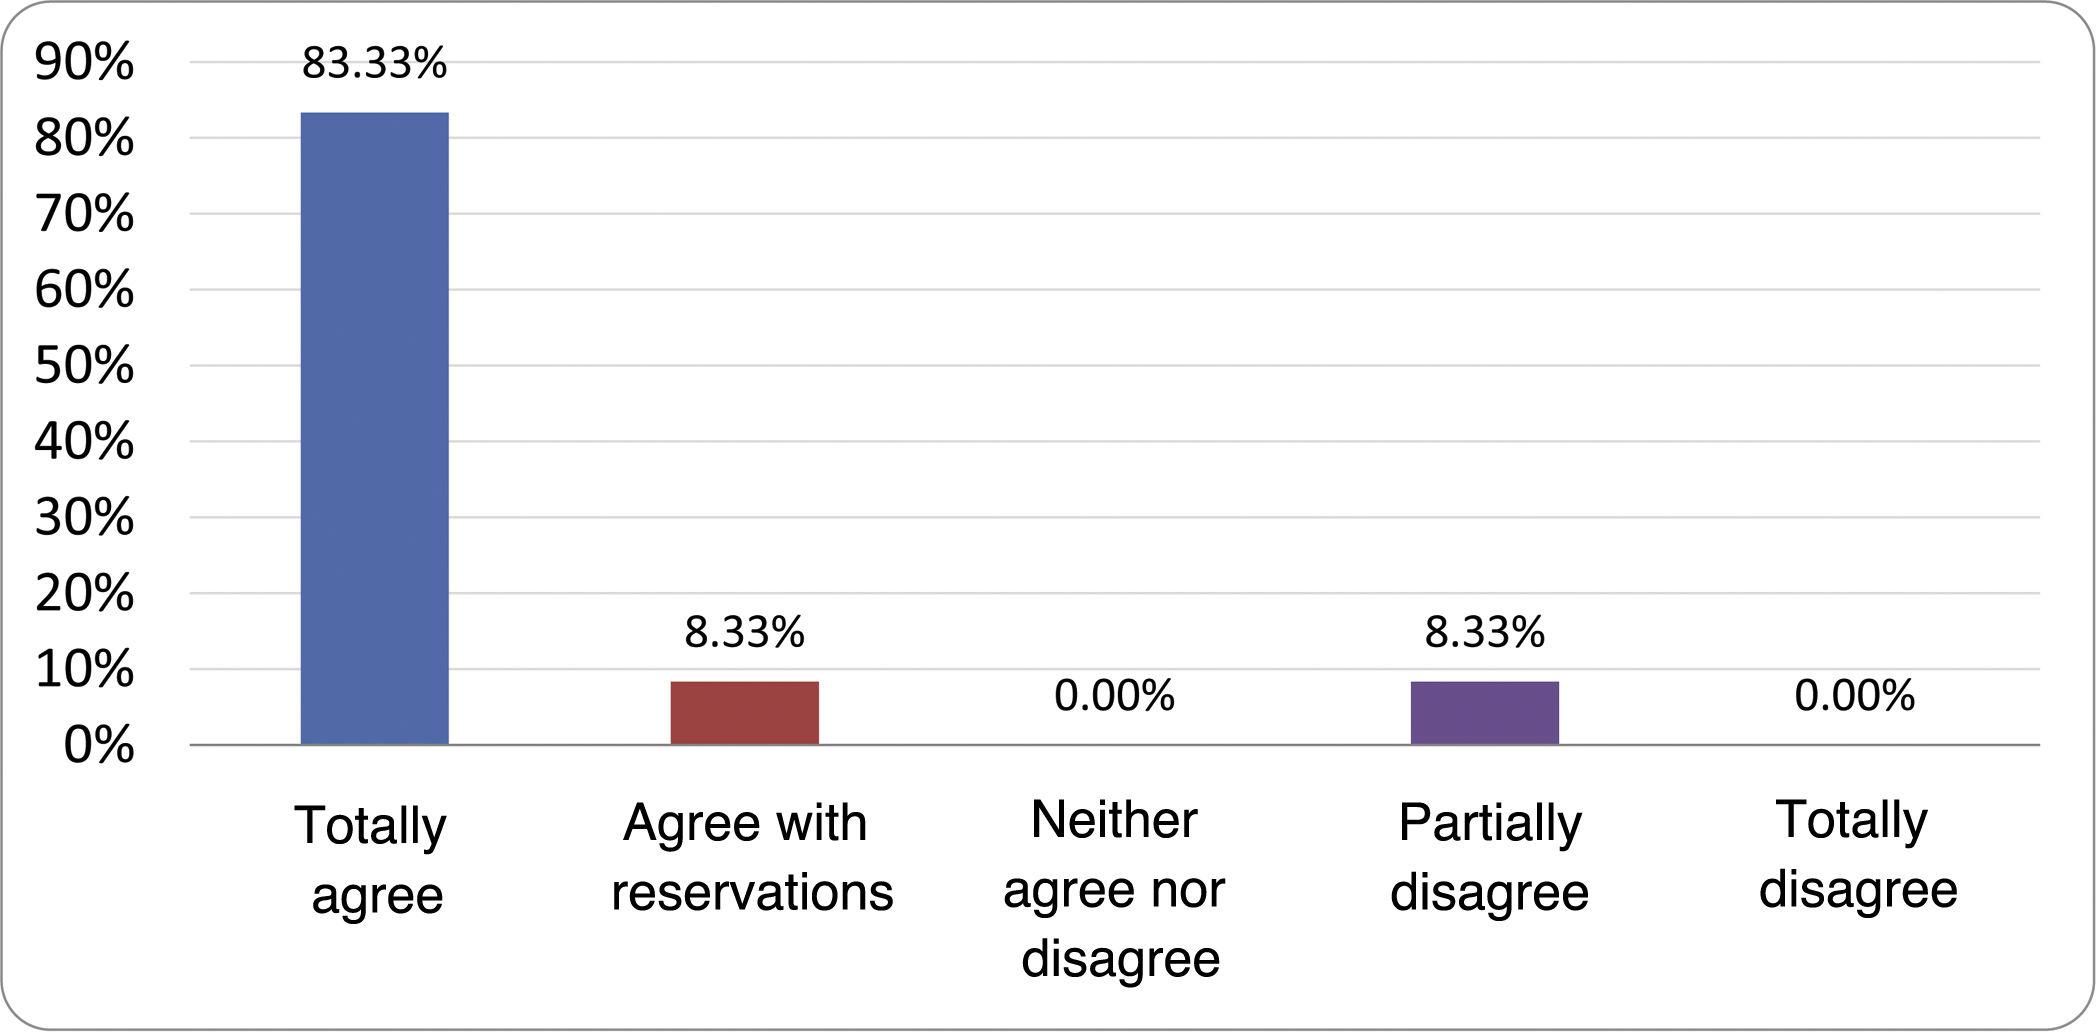Viewport: 2096px width, 1032px height.
Task: Select 0.00% label above Totally disagree
Action: point(1854,696)
